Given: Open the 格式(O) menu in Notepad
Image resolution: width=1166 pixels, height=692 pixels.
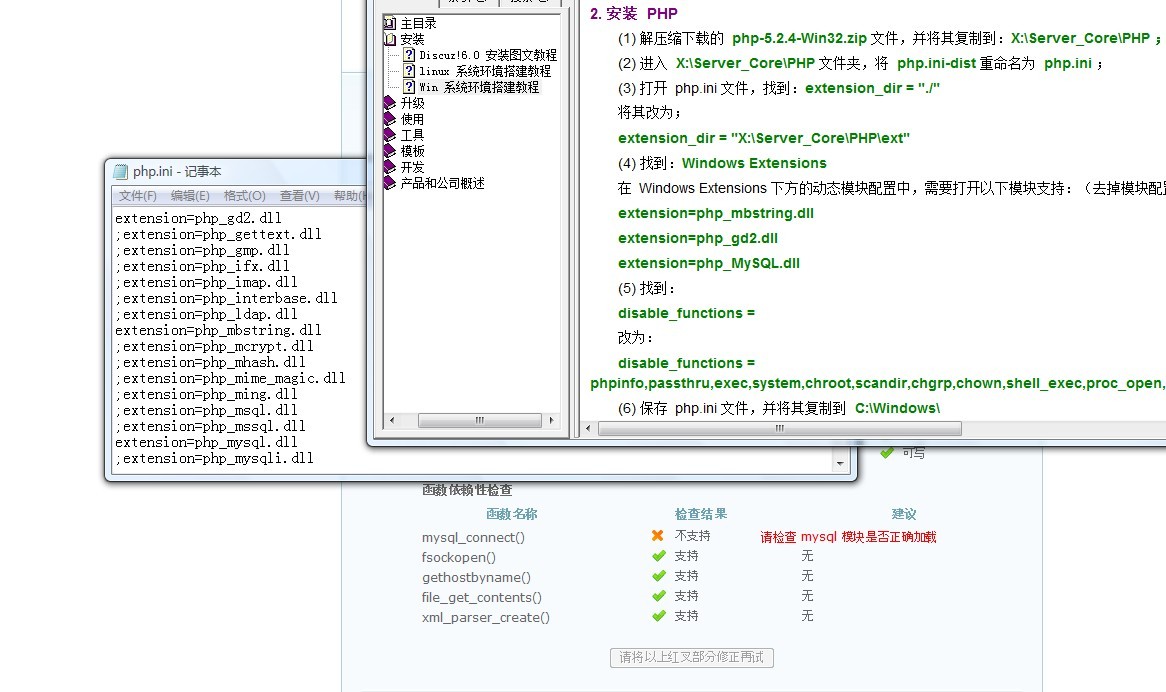Looking at the screenshot, I should (244, 196).
